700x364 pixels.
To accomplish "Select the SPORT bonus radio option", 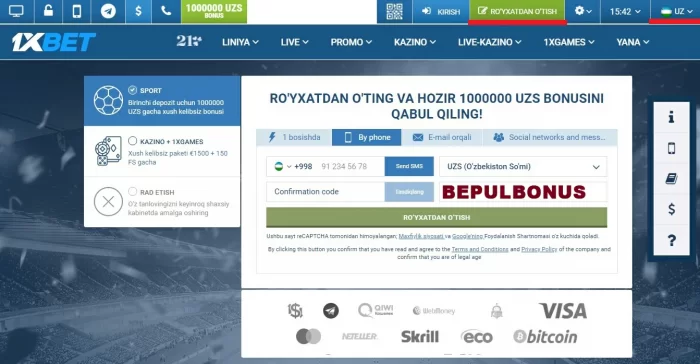I will [x=133, y=90].
